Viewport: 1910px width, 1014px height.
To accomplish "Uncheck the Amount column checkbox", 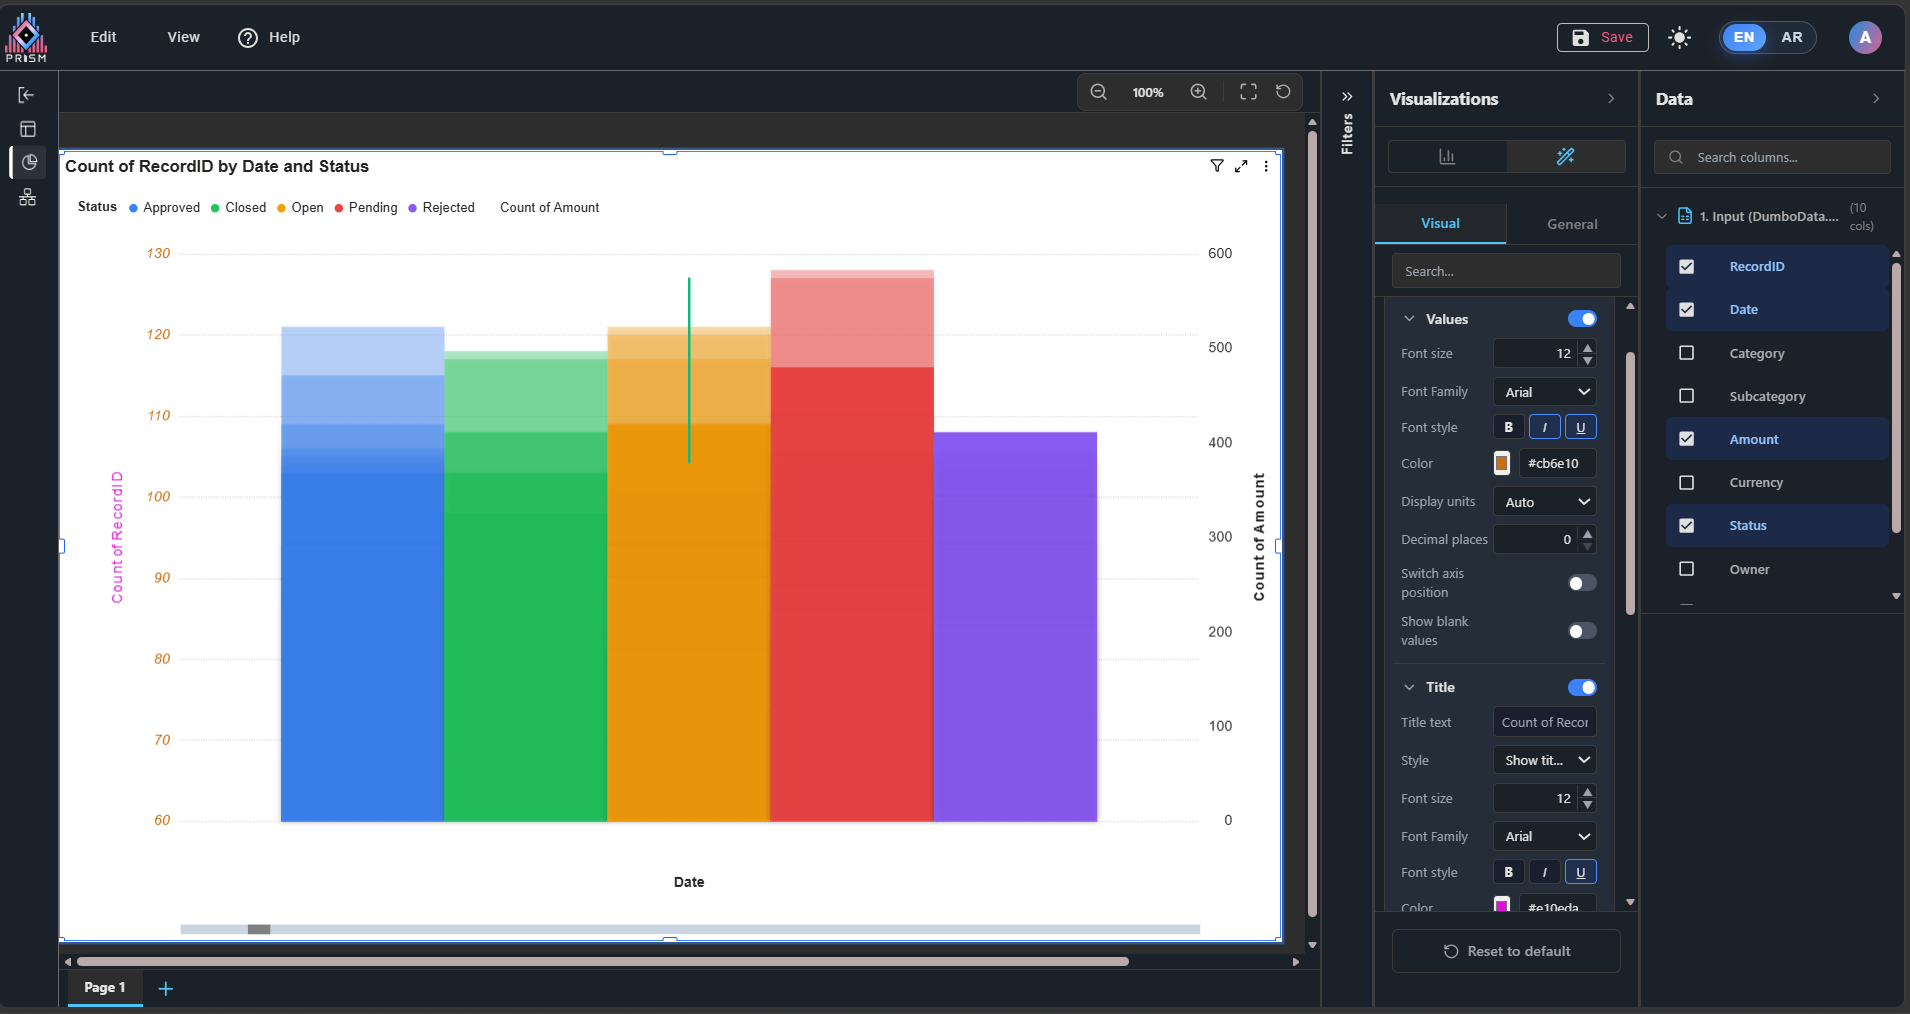I will point(1686,439).
